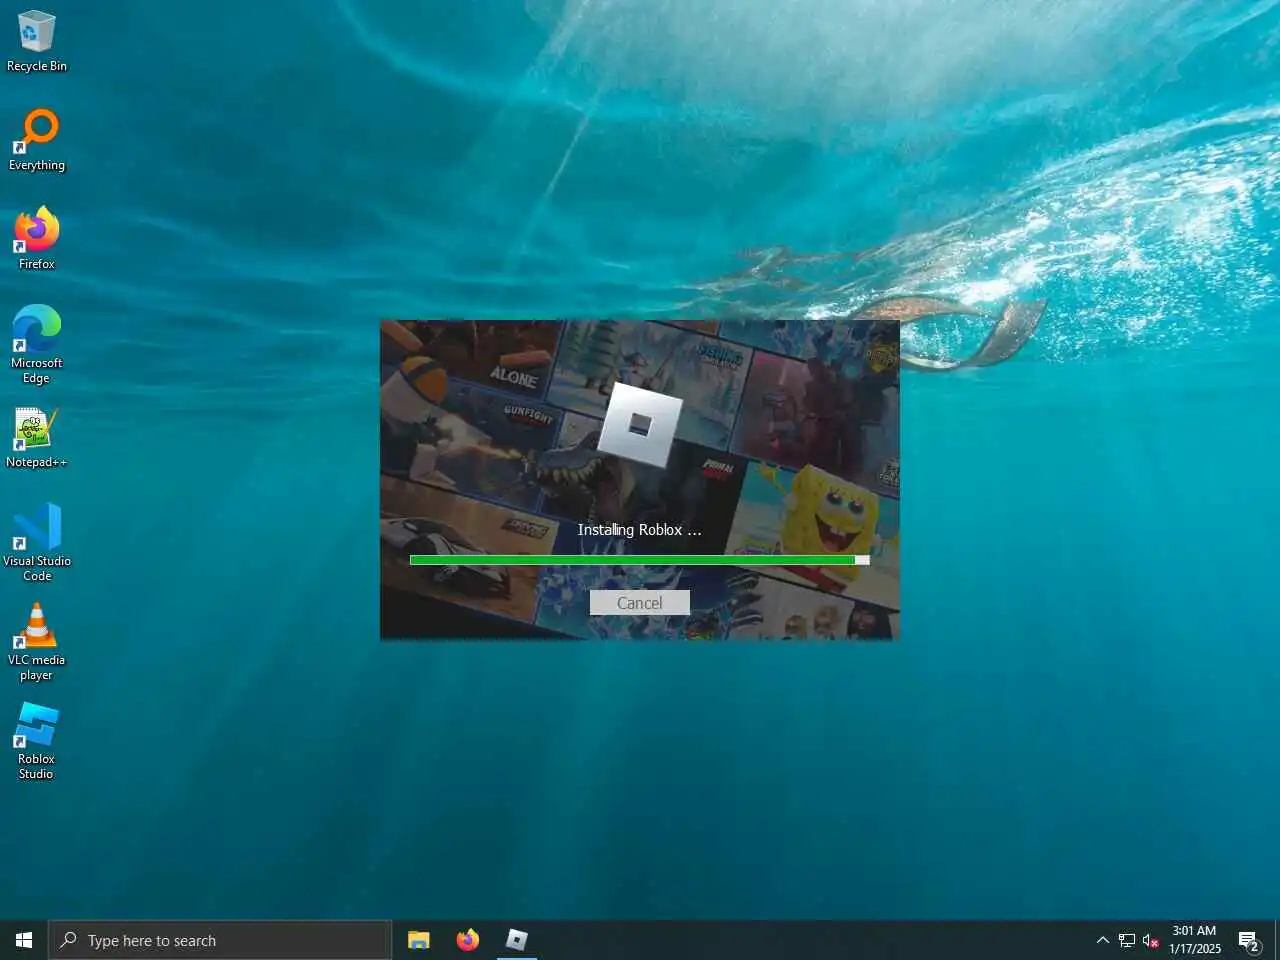Open the Windows Start menu

[24, 940]
